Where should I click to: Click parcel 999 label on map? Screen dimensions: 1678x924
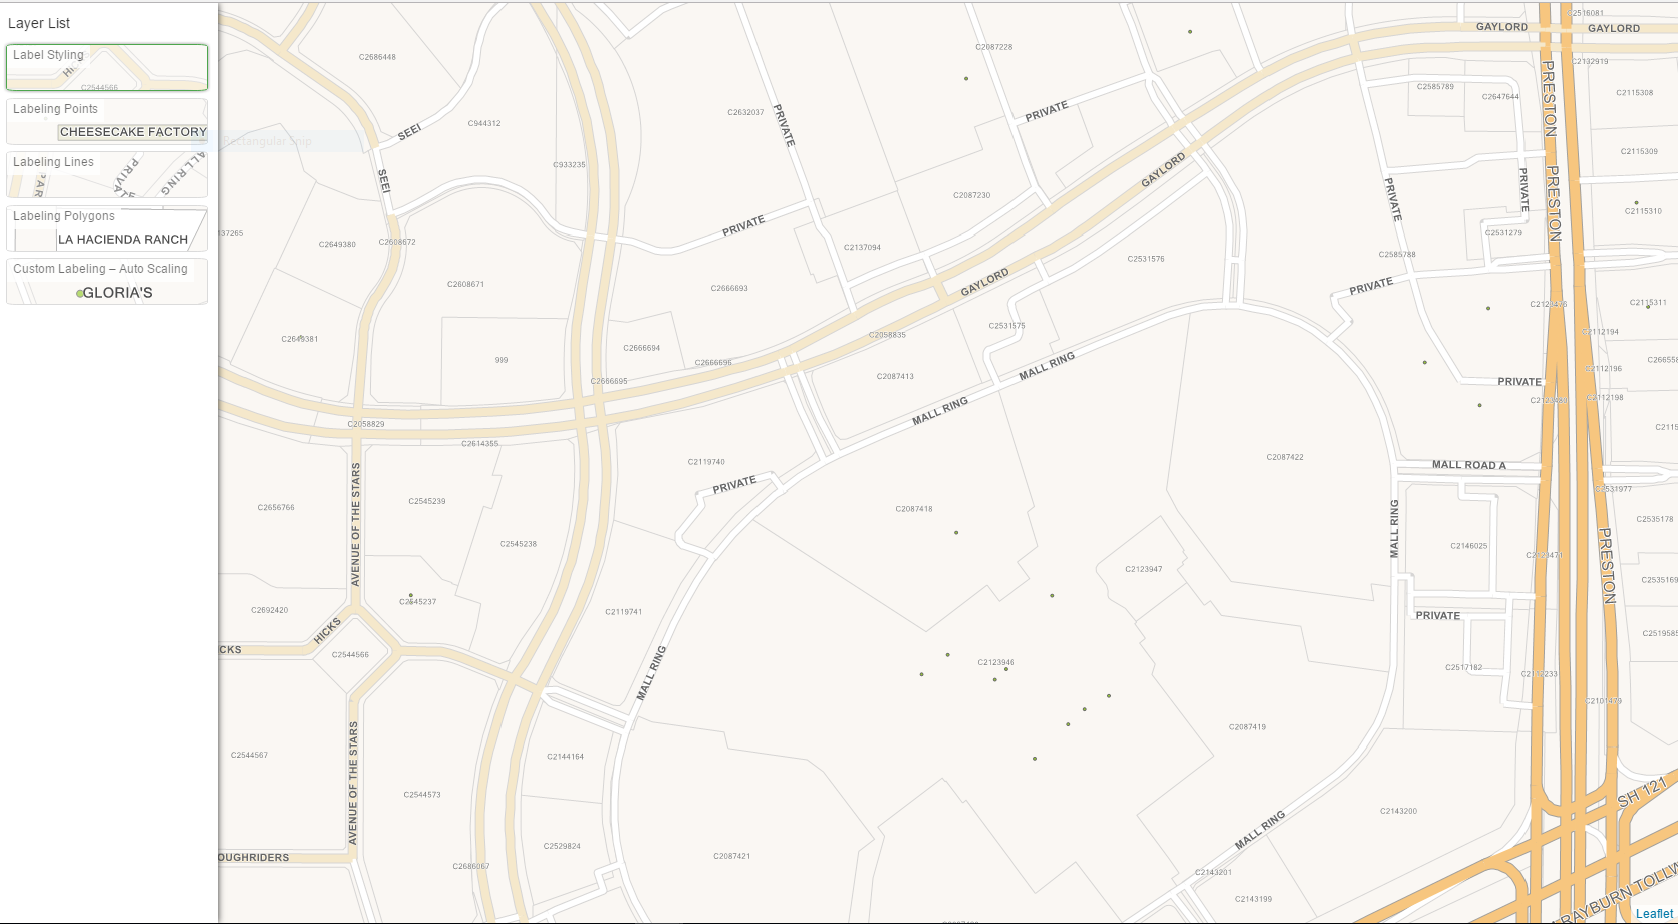tap(501, 360)
